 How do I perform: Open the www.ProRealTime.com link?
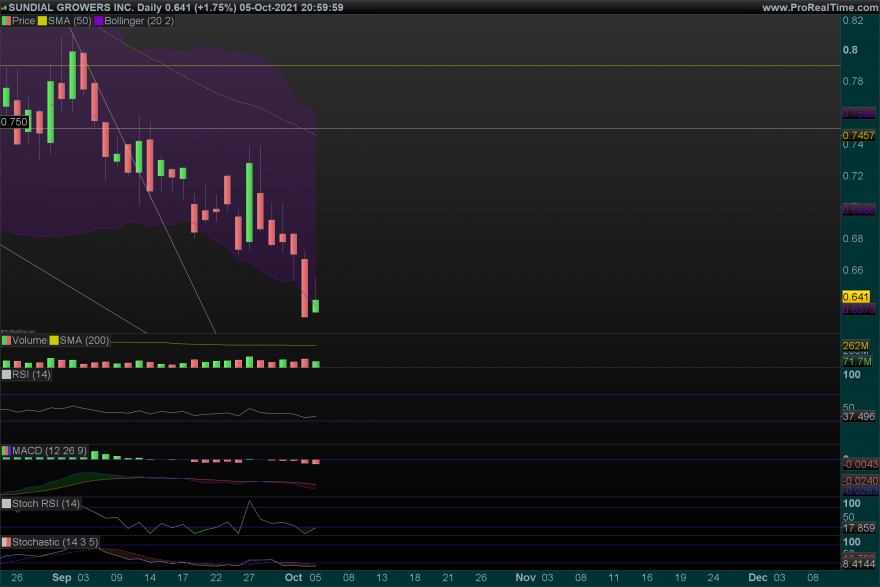click(820, 7)
